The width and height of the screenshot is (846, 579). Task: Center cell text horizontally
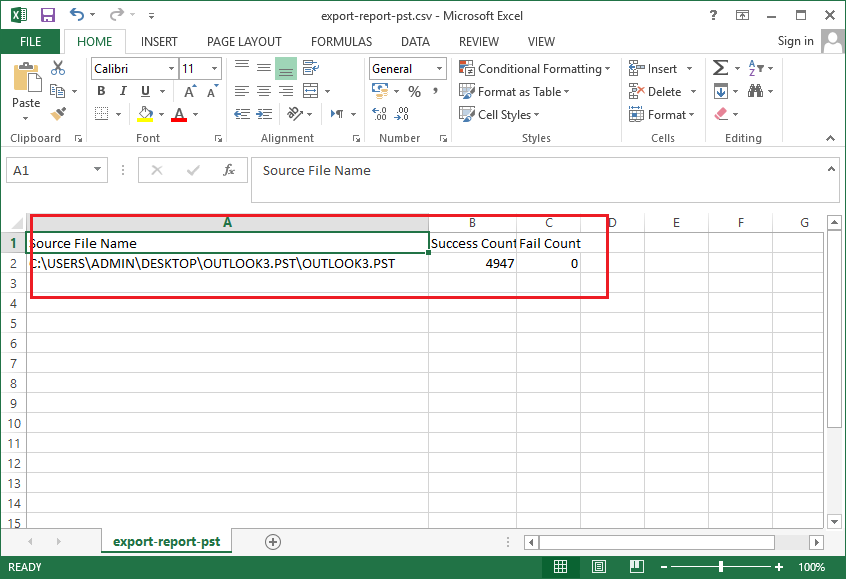point(264,91)
